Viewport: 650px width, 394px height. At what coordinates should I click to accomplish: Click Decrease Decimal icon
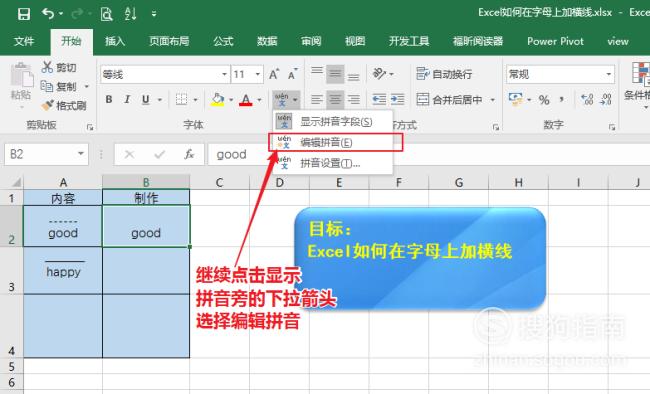[606, 100]
